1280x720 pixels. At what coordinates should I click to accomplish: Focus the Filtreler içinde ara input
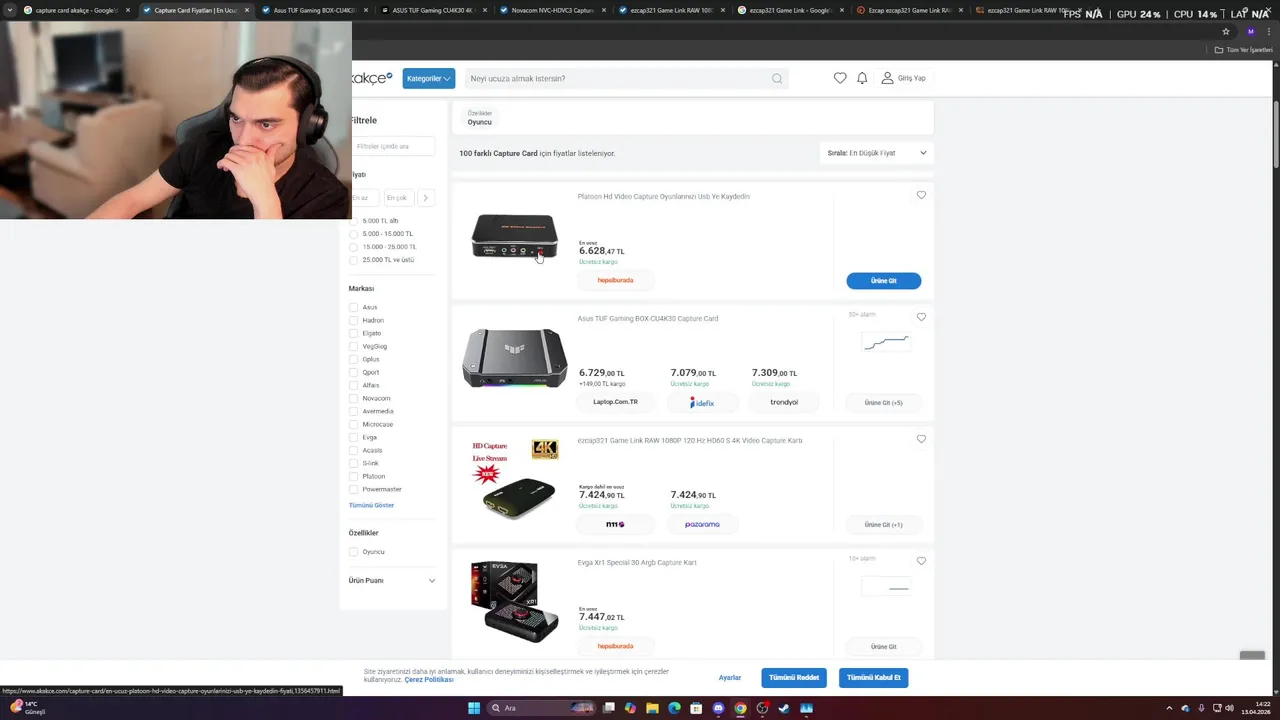coord(392,146)
